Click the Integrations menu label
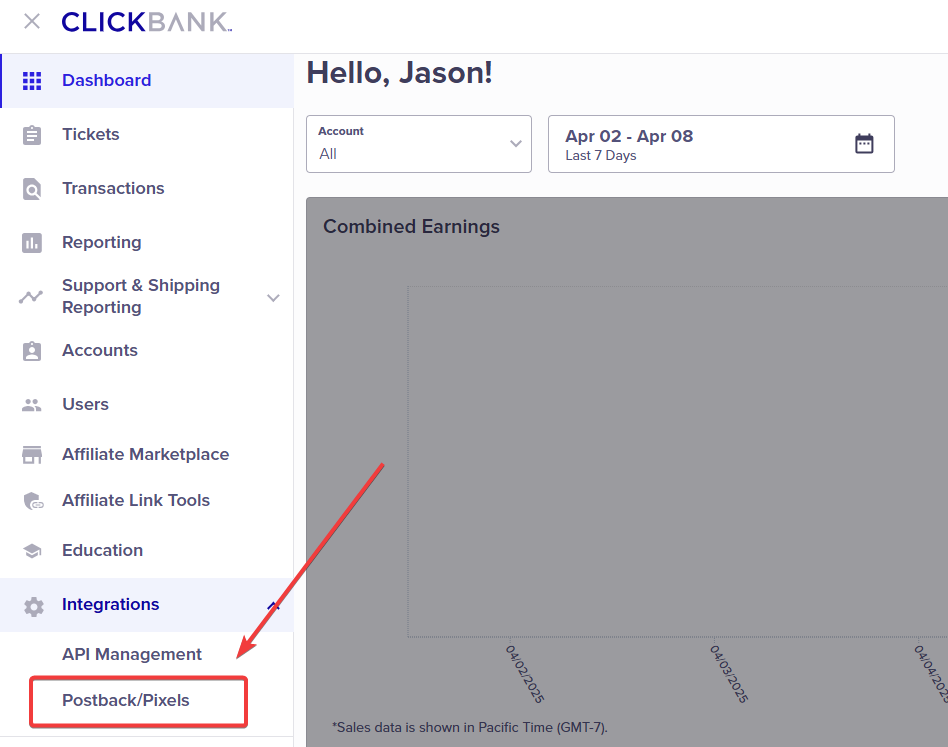This screenshot has height=747, width=948. pos(111,604)
